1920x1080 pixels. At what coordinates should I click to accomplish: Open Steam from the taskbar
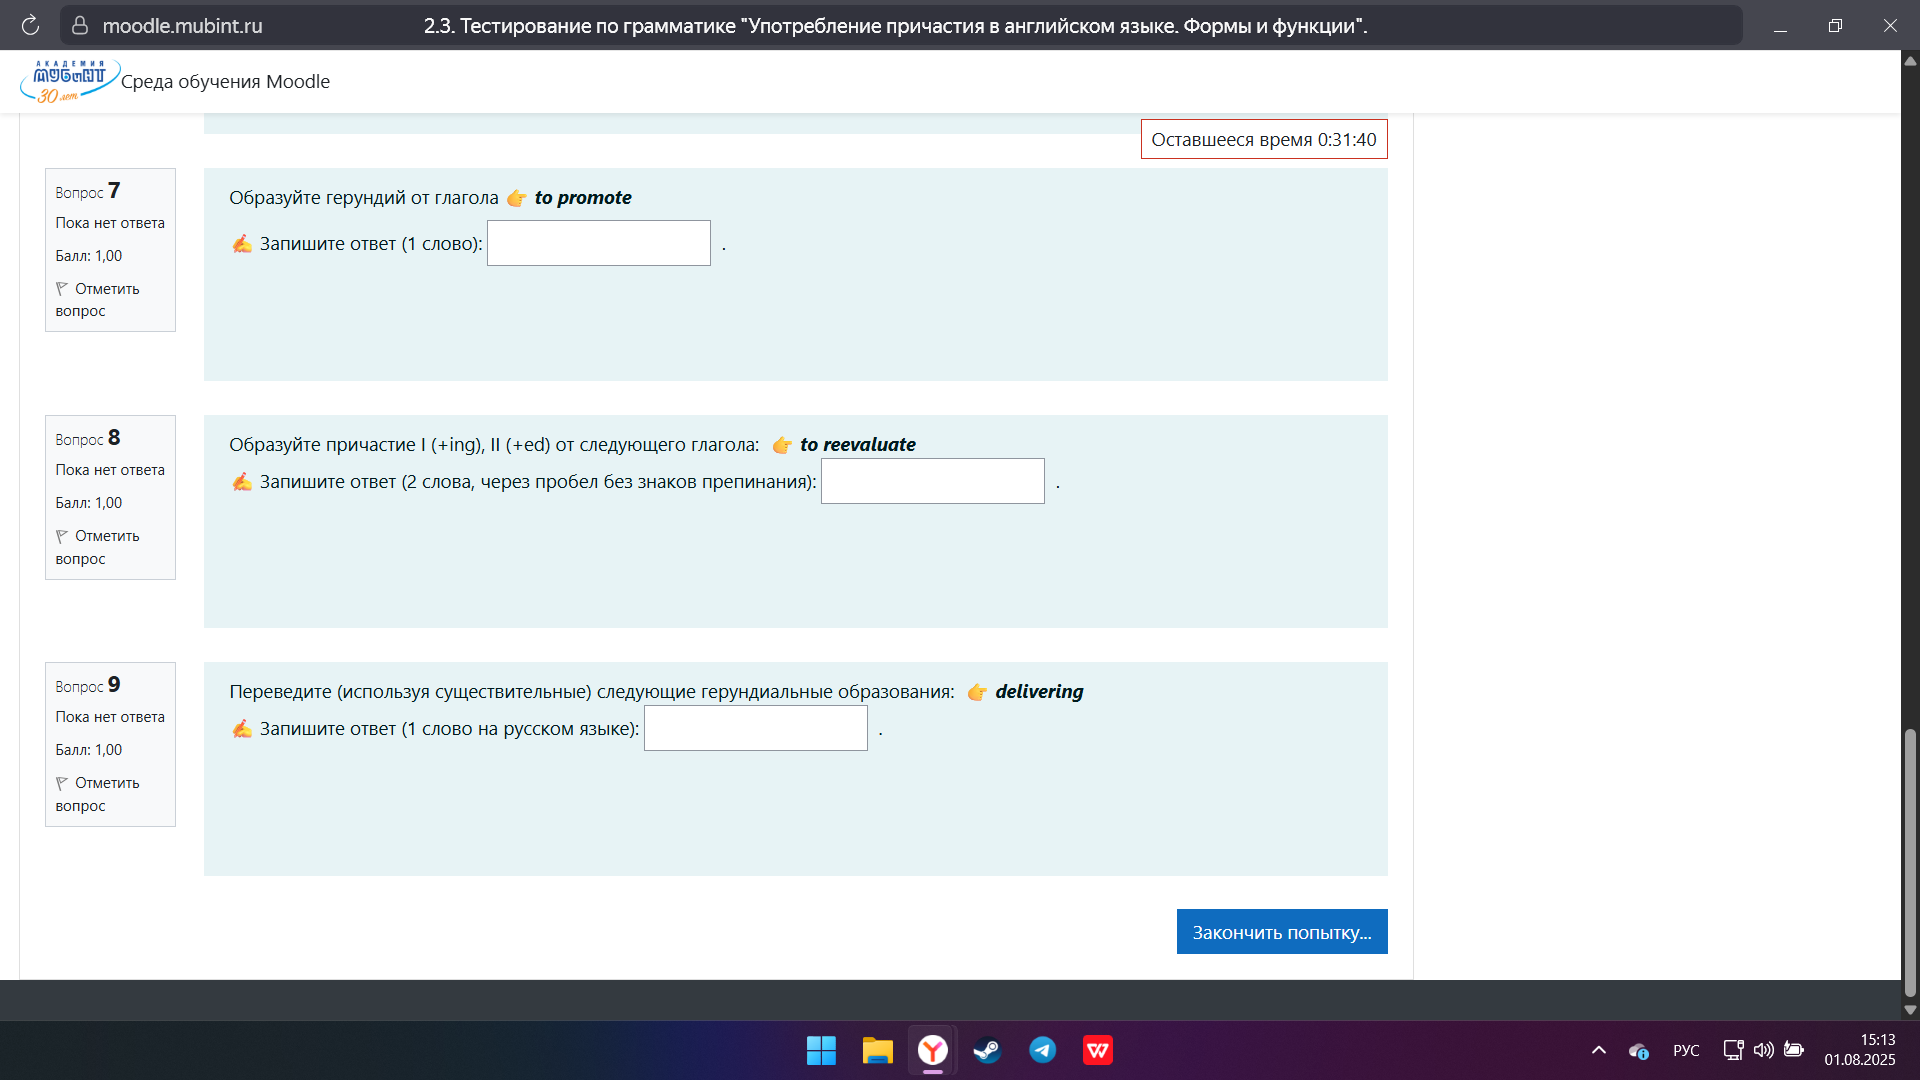pos(987,1050)
